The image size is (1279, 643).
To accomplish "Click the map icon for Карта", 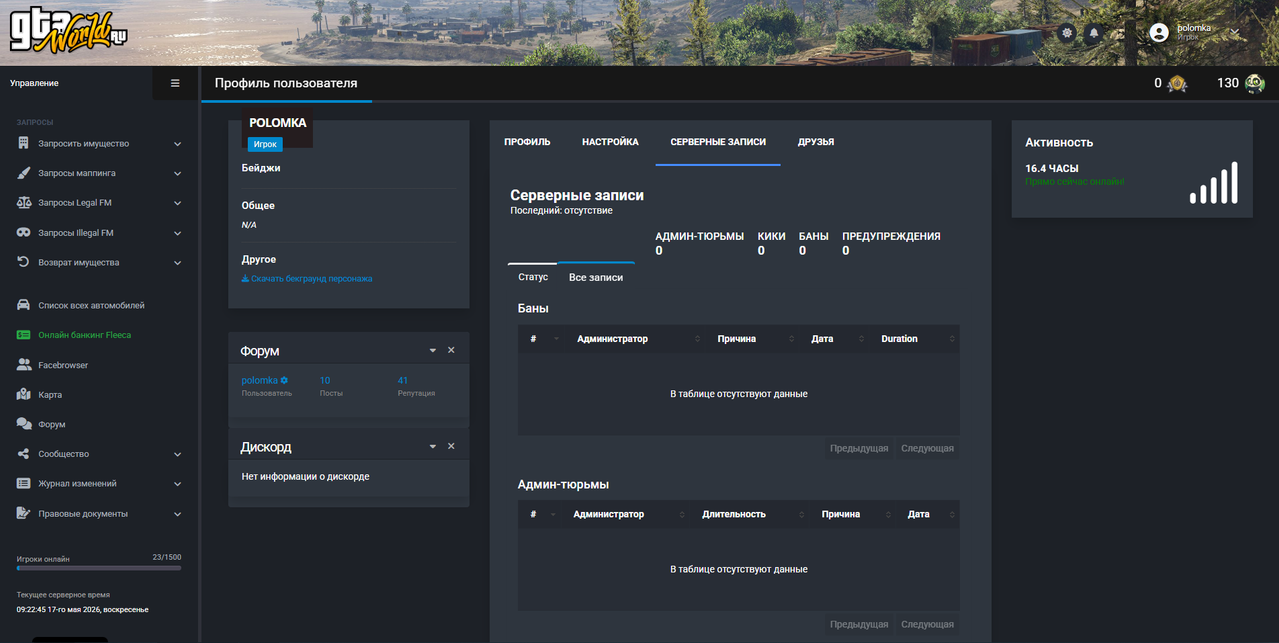I will point(24,395).
